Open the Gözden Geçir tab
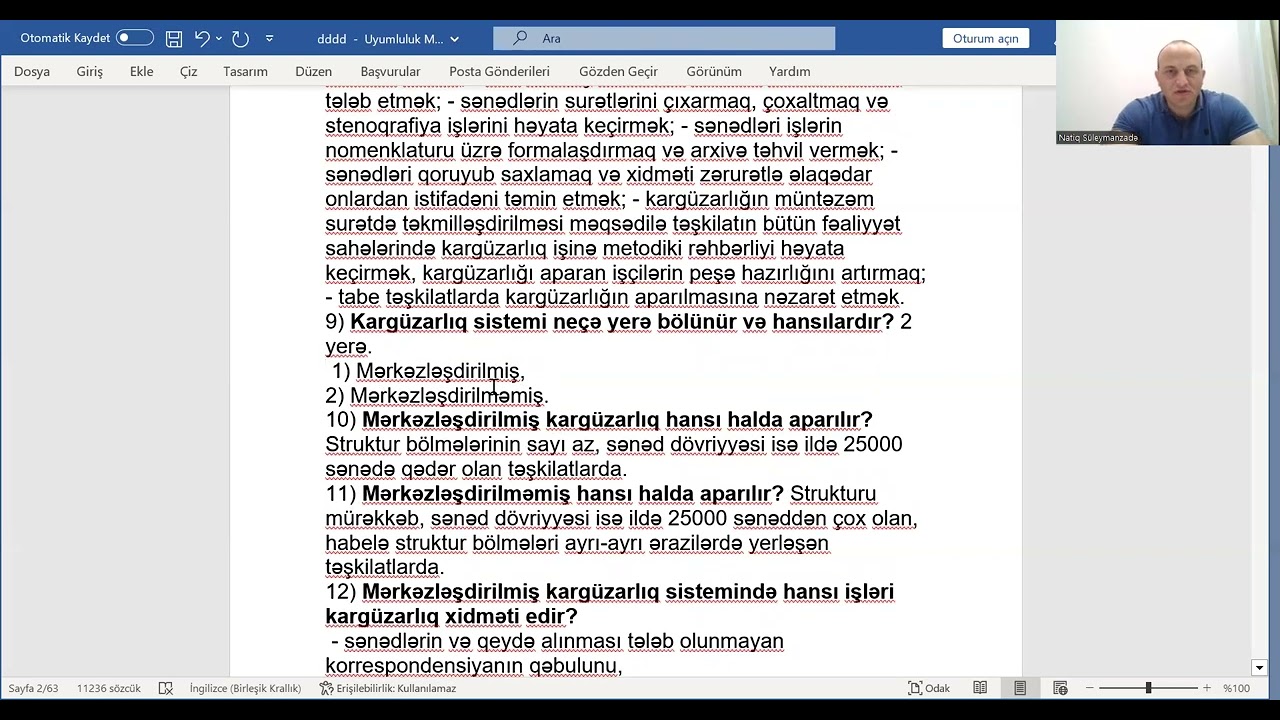 click(x=618, y=71)
